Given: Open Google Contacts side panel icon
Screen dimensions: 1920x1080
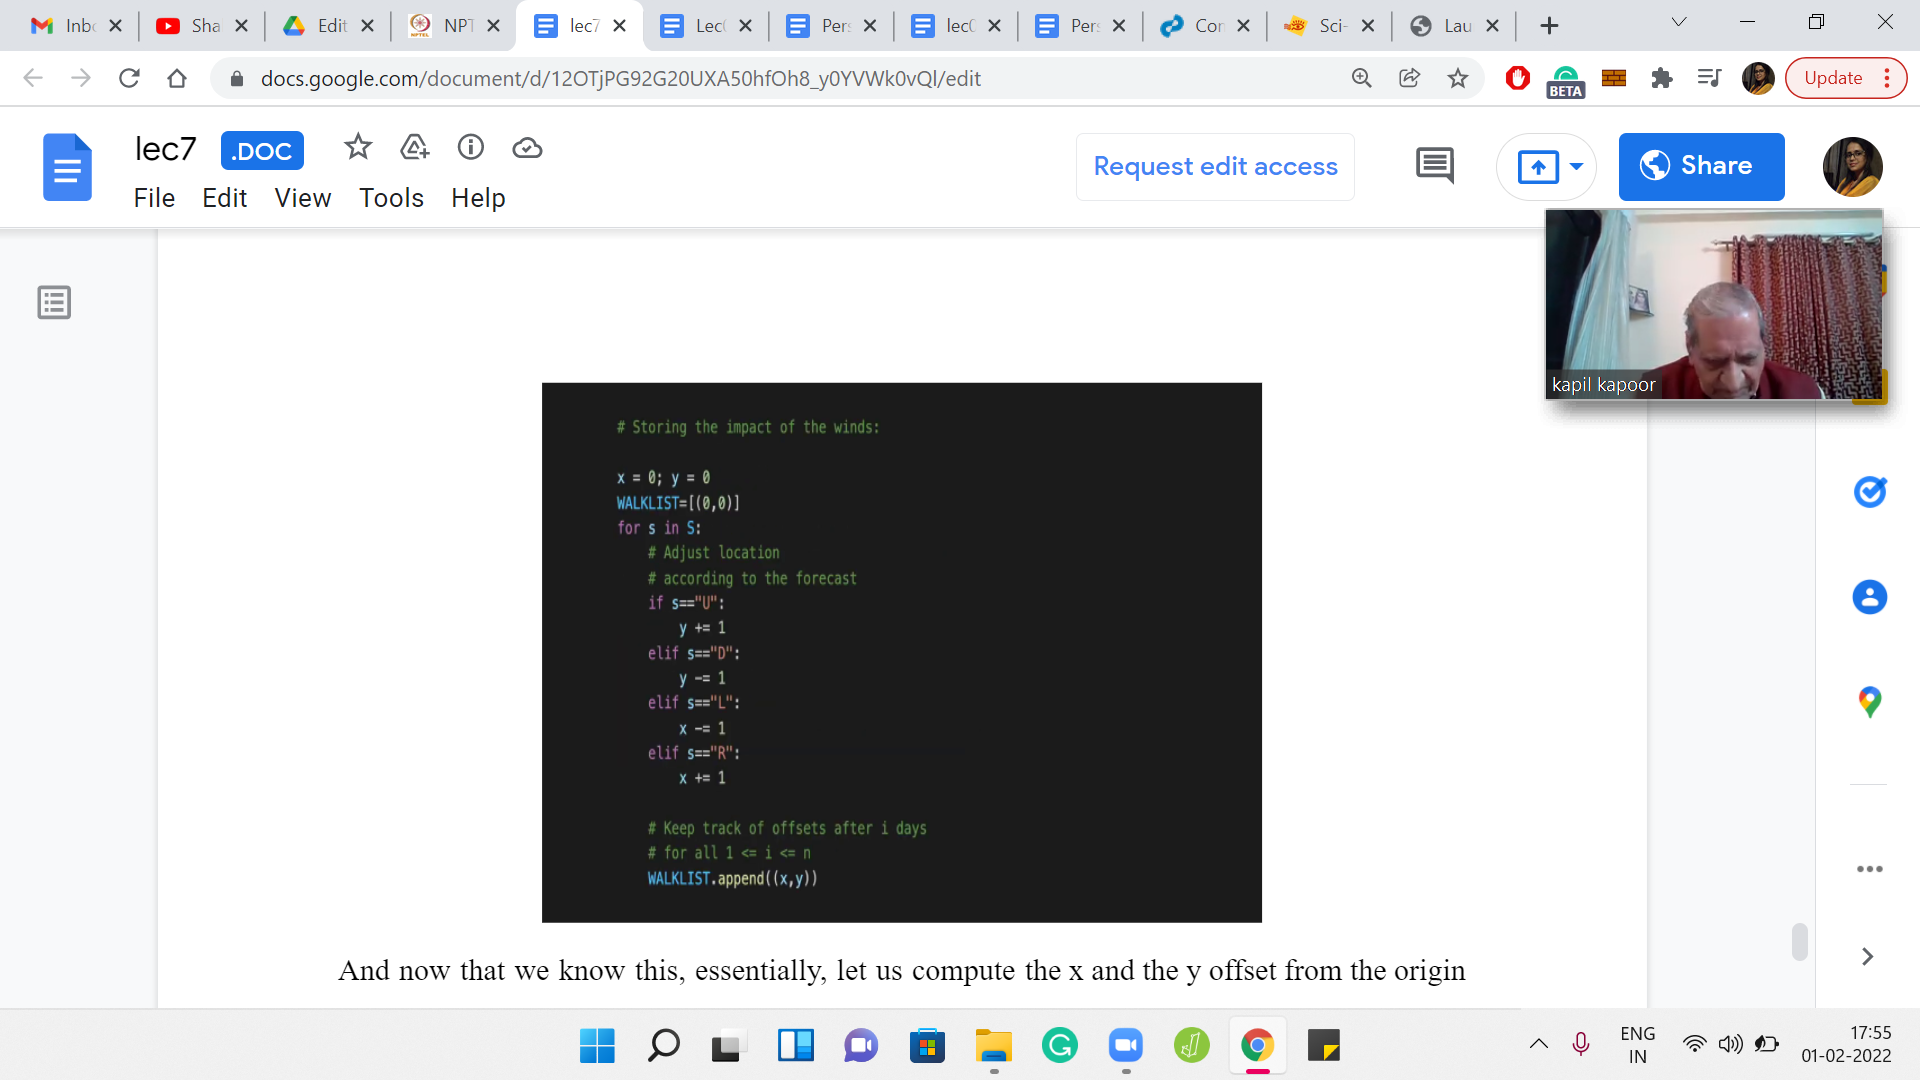Looking at the screenshot, I should tap(1869, 597).
